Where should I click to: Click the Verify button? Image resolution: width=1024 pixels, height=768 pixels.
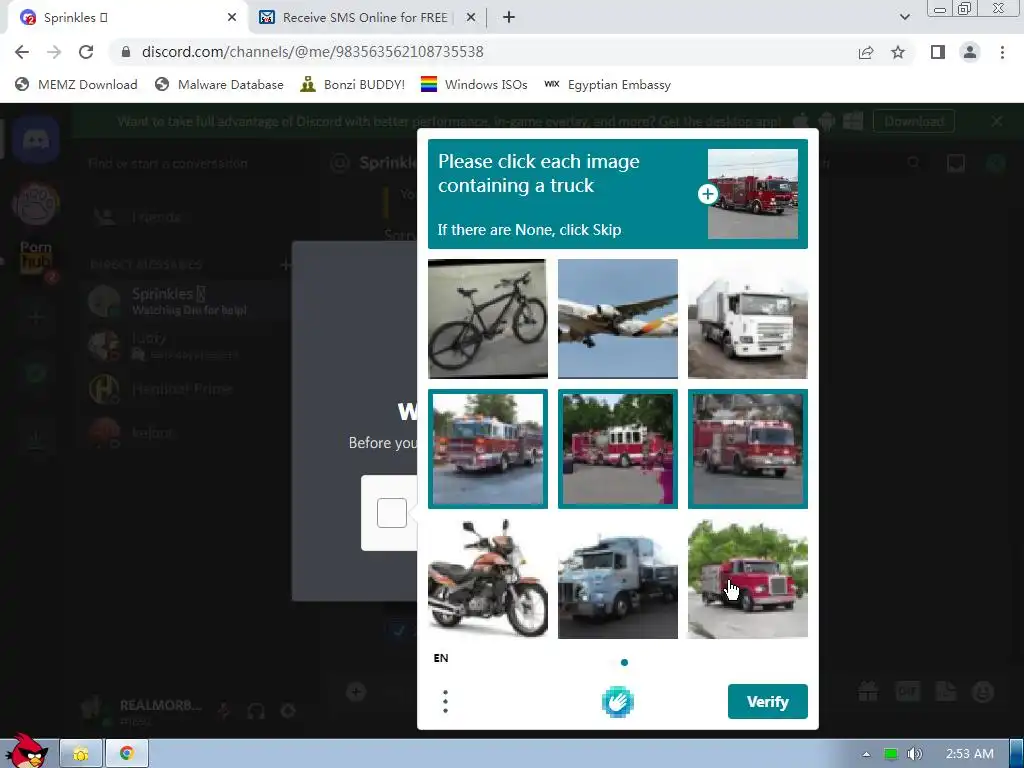(767, 701)
